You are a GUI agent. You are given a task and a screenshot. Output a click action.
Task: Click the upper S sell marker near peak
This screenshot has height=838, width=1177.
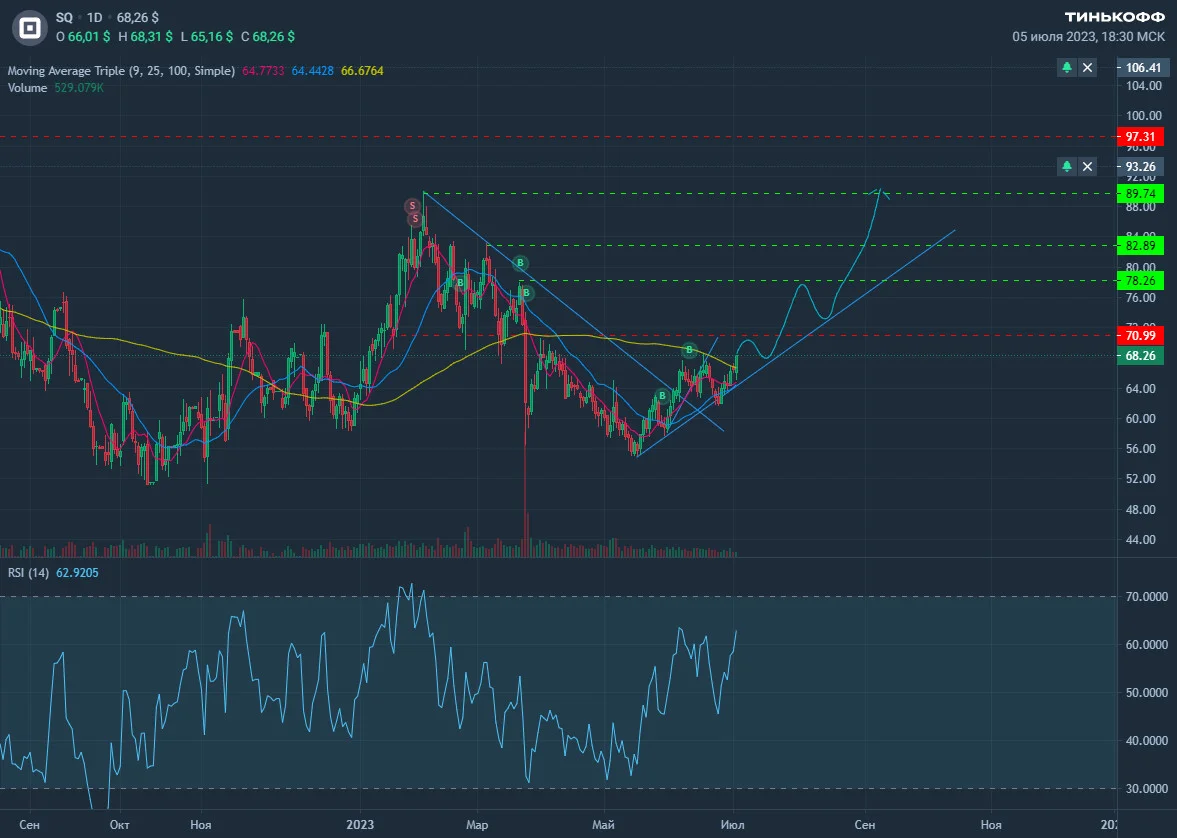[x=412, y=206]
